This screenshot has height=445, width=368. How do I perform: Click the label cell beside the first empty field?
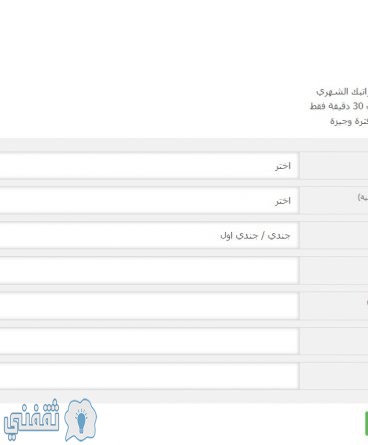pyautogui.click(x=334, y=271)
